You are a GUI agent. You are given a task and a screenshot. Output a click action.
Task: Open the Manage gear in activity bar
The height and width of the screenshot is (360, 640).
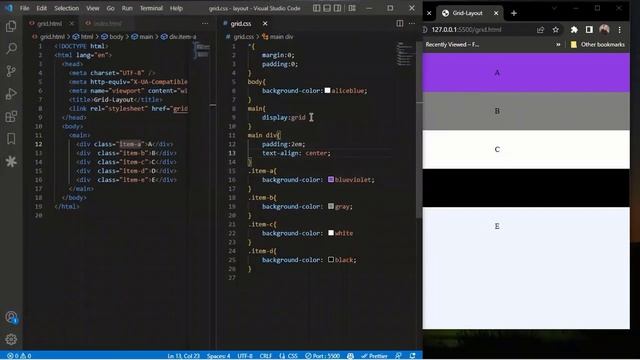[x=11, y=339]
